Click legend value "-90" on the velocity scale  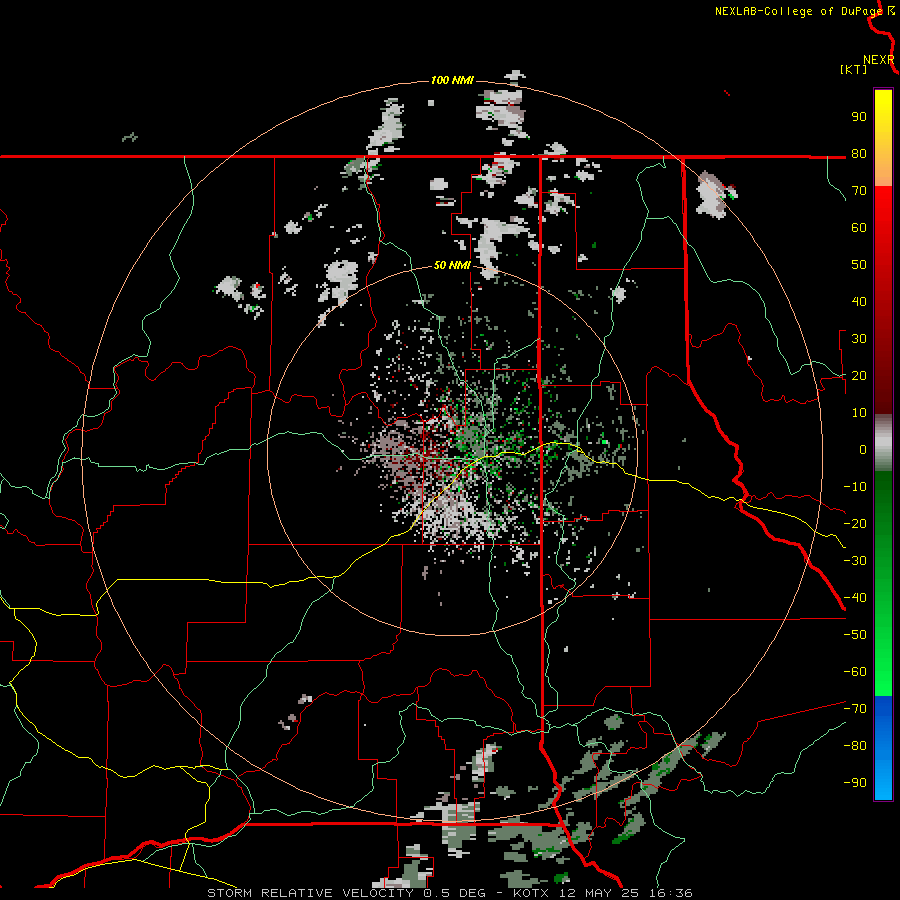click(x=855, y=783)
